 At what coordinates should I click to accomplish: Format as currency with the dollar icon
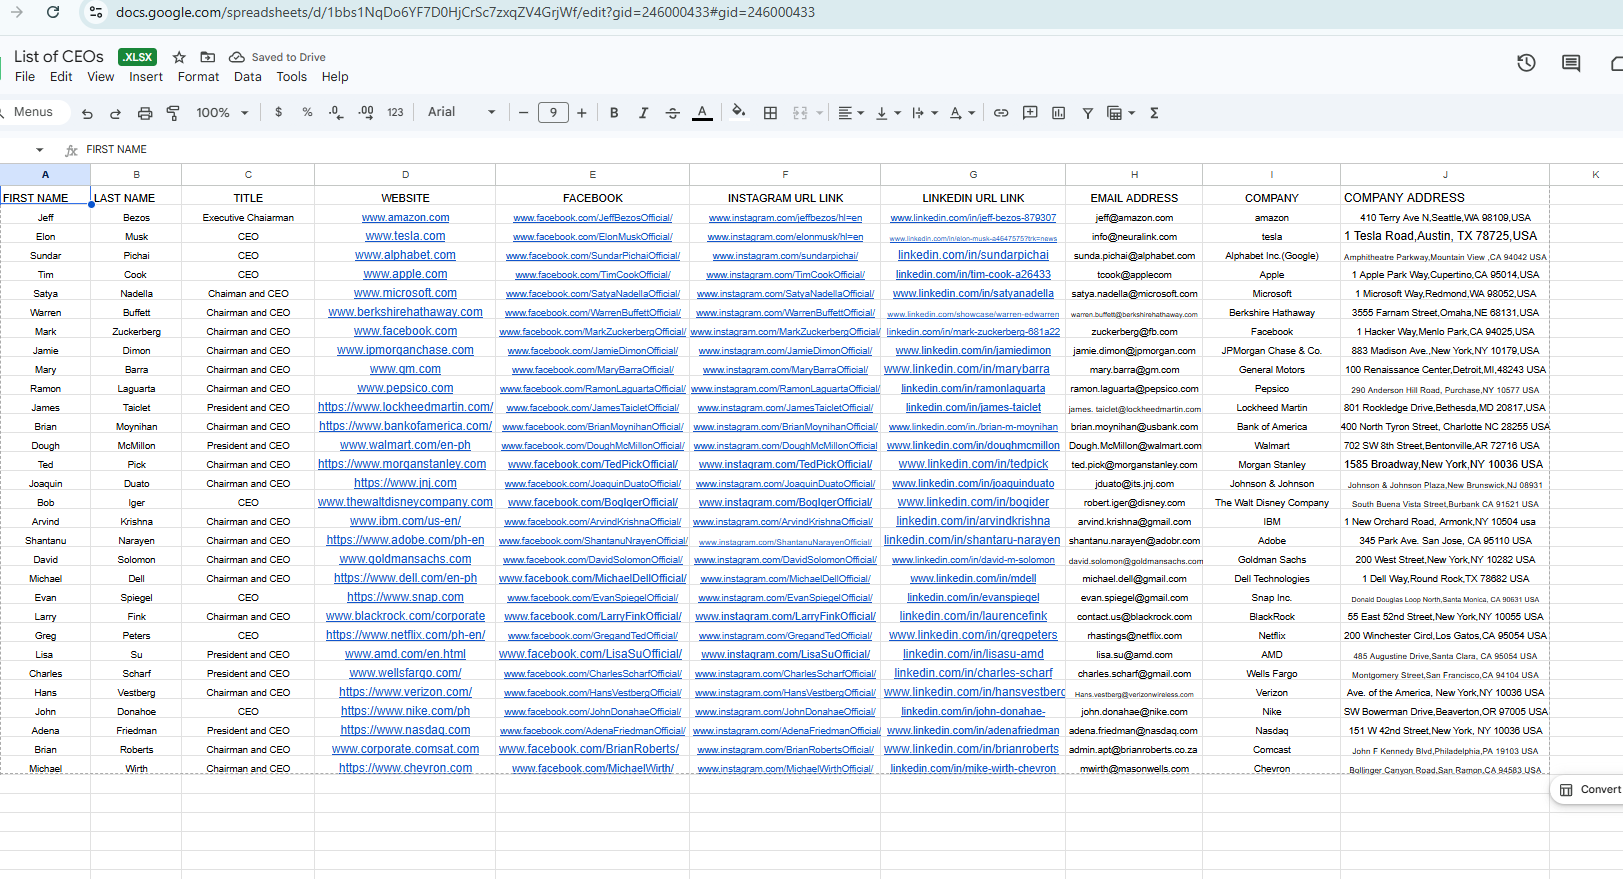pos(278,113)
